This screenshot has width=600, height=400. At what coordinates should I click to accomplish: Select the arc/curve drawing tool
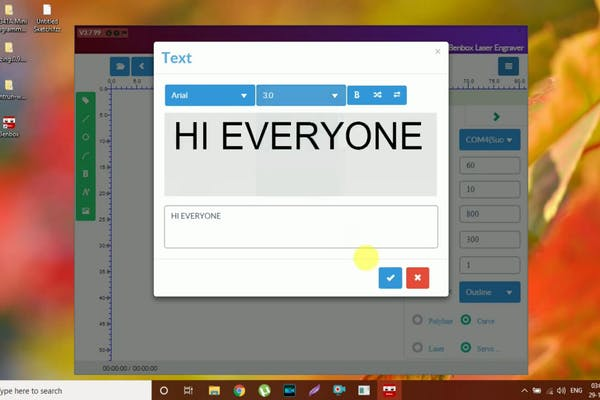(86, 155)
